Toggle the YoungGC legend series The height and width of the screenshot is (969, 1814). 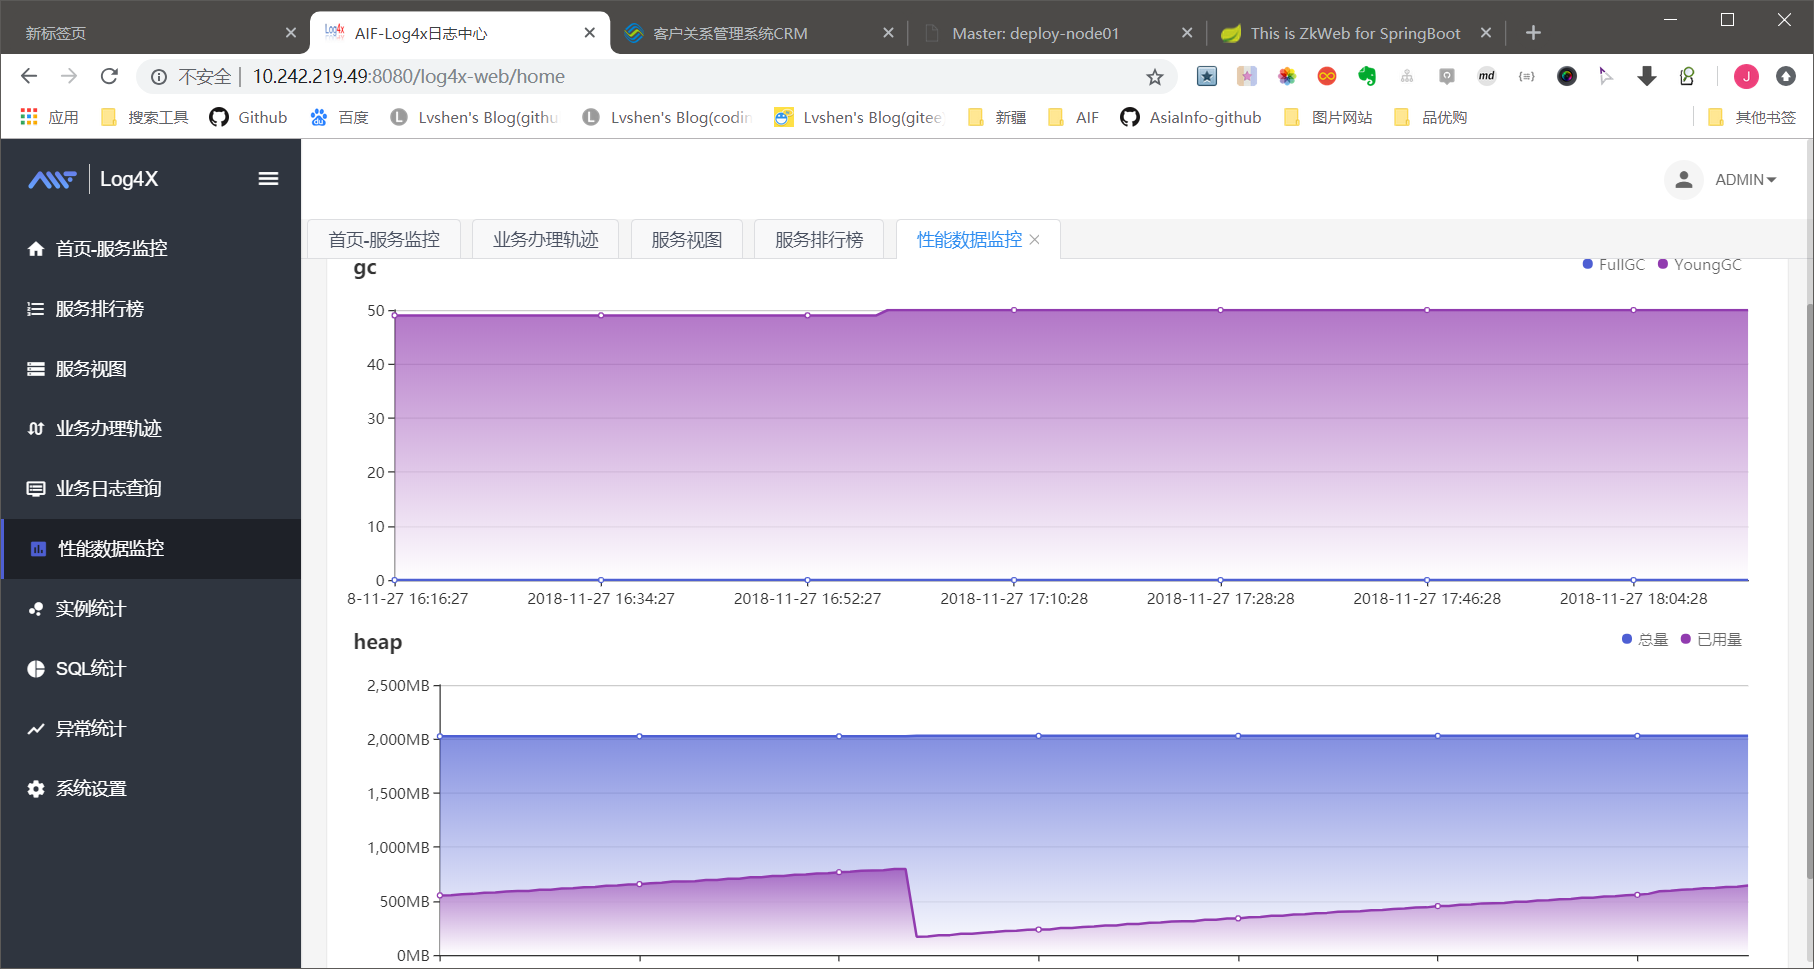tap(1699, 265)
